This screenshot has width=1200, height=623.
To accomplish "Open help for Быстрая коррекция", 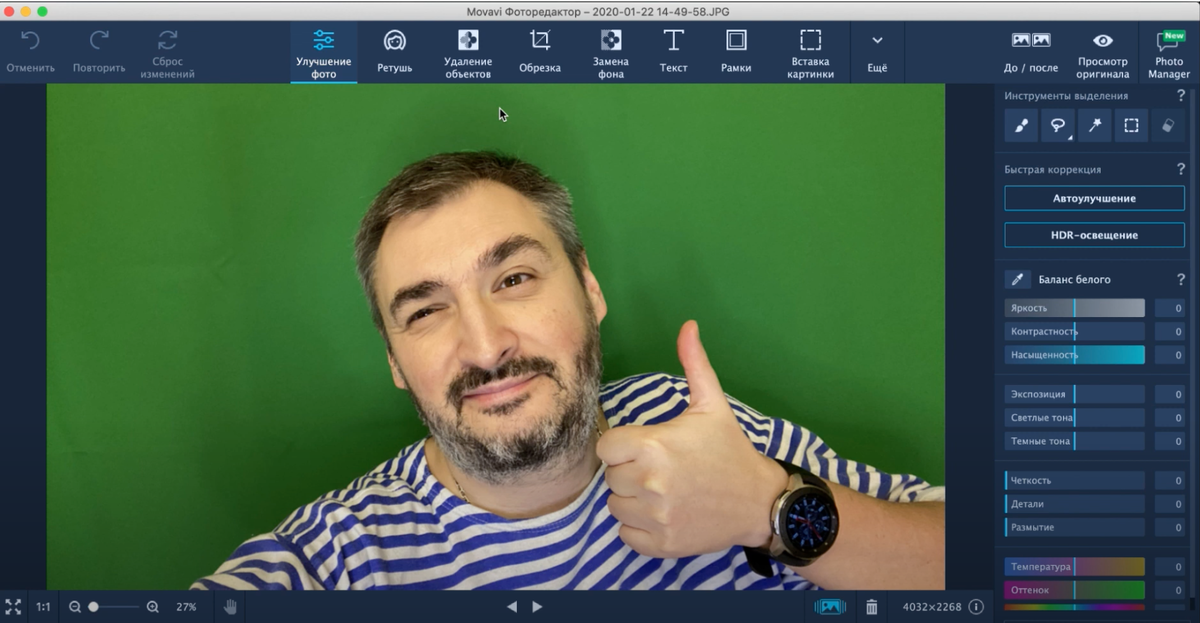I will (1181, 170).
